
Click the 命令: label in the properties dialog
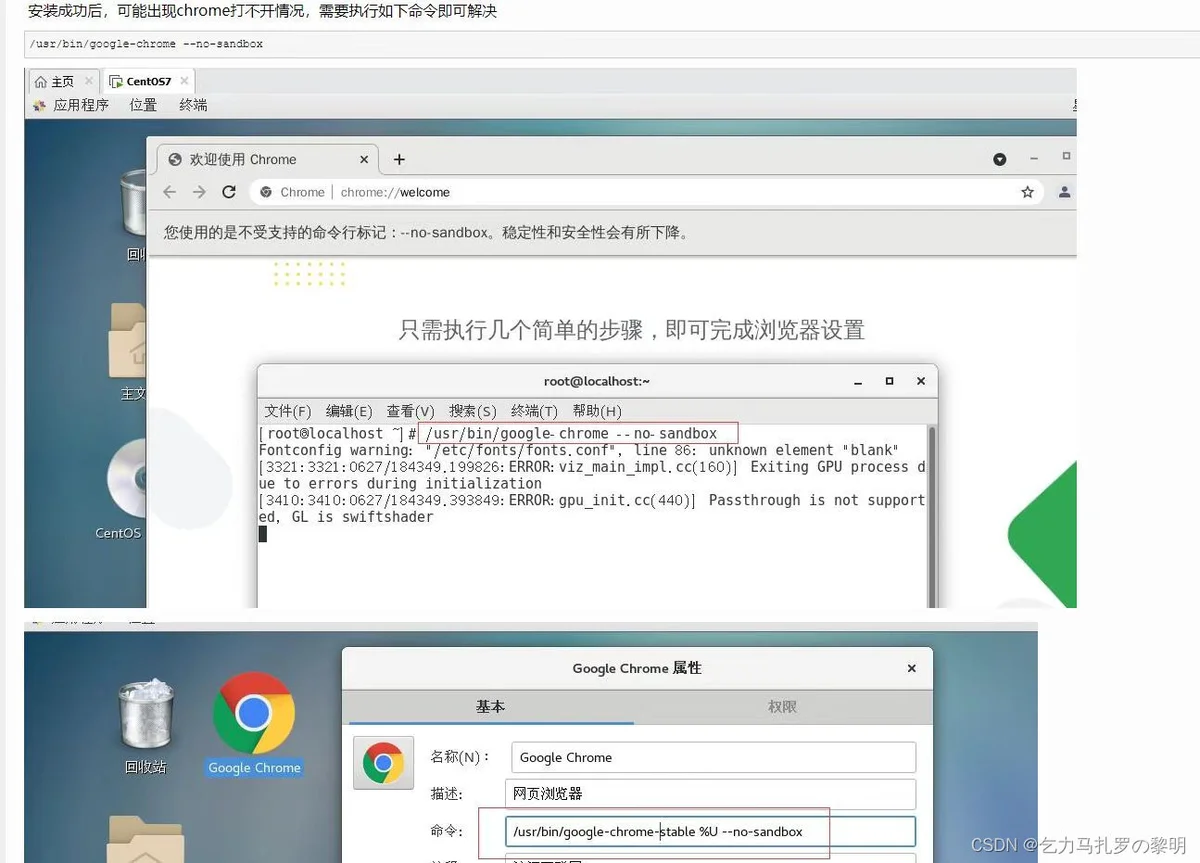pos(447,832)
